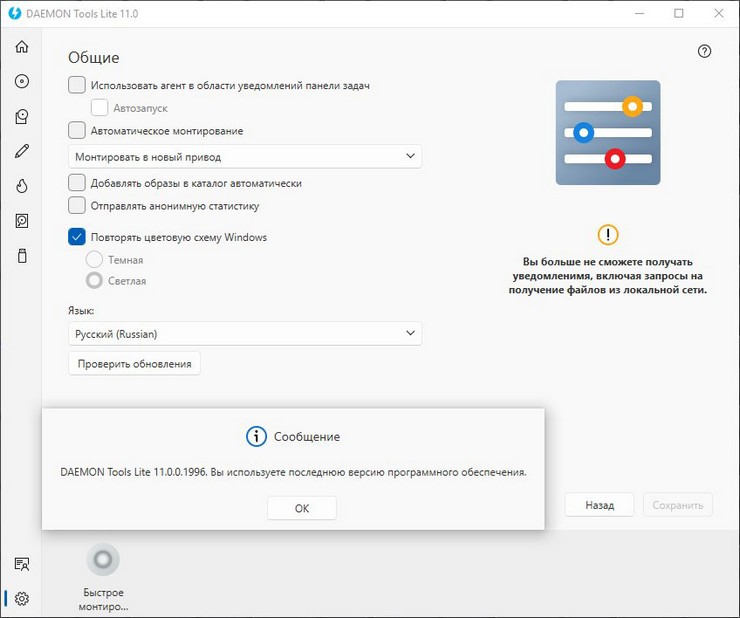Toggle the Автоматическое монтирование checkbox
Image resolution: width=740 pixels, height=618 pixels.
77,130
